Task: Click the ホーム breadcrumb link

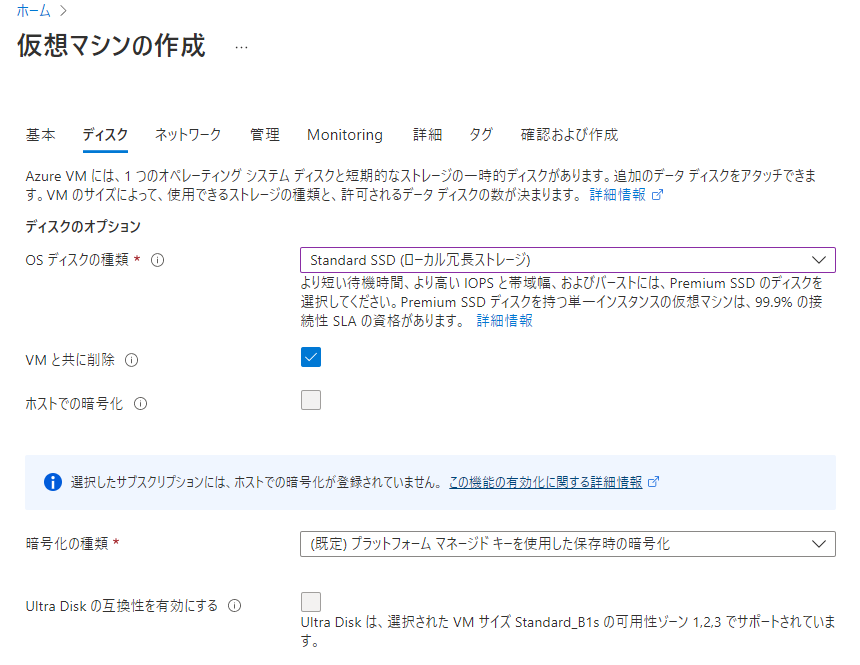Action: (33, 10)
